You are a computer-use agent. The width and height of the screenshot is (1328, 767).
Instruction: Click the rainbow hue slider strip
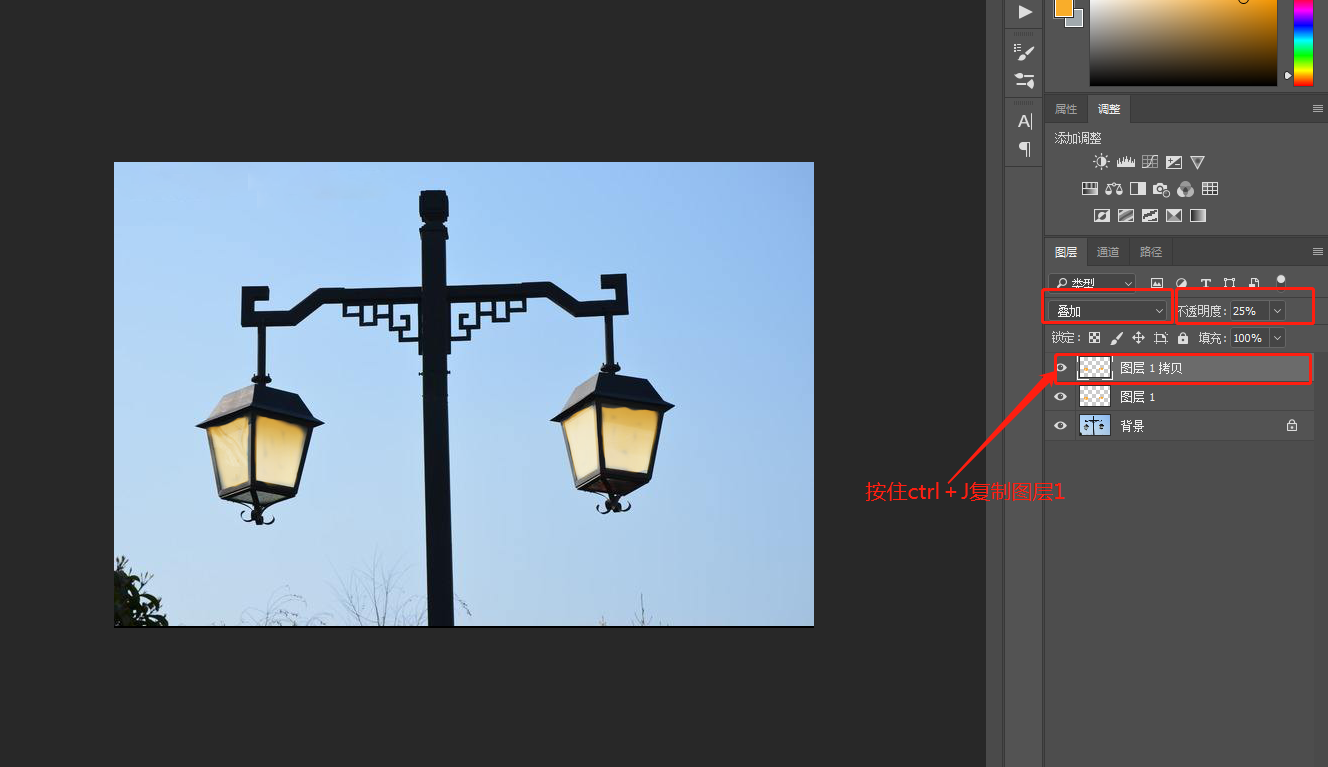click(1304, 41)
